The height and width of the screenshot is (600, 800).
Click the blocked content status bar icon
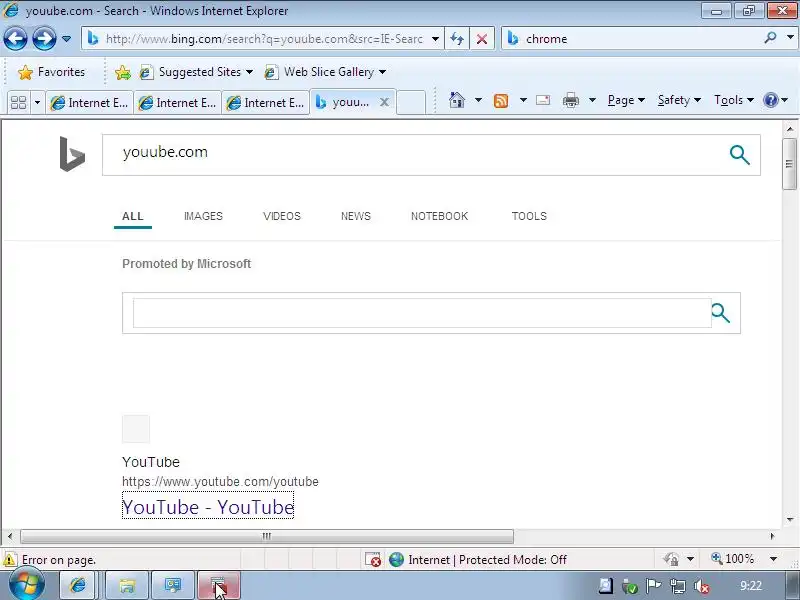tap(373, 560)
